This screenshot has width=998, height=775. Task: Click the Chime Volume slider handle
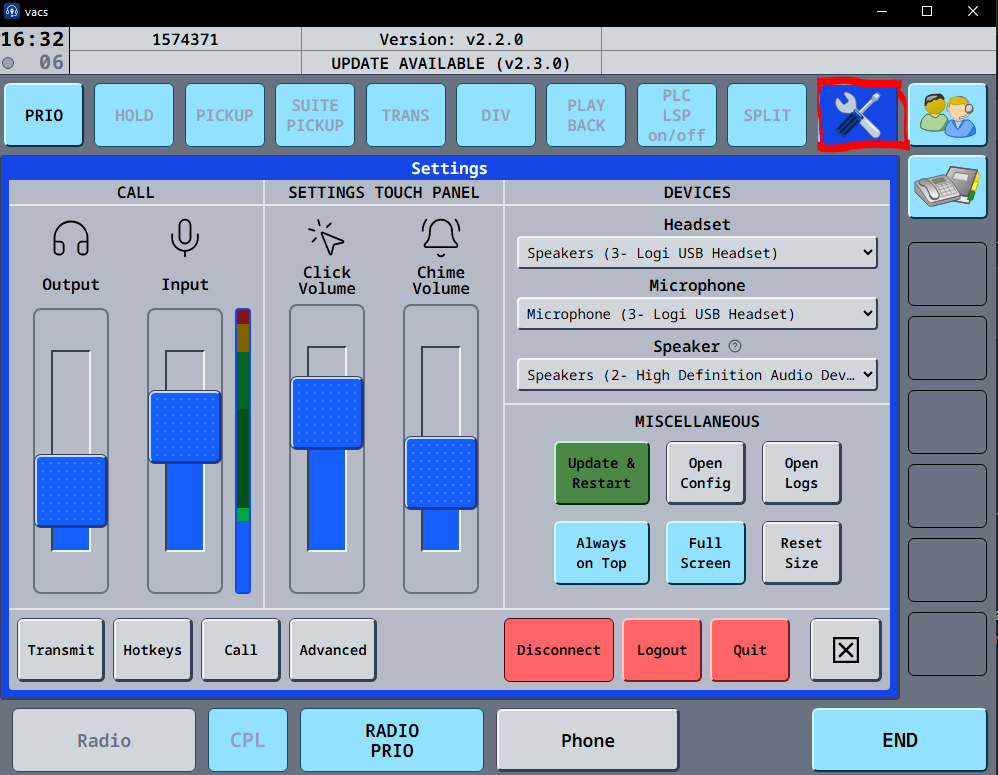[x=440, y=473]
